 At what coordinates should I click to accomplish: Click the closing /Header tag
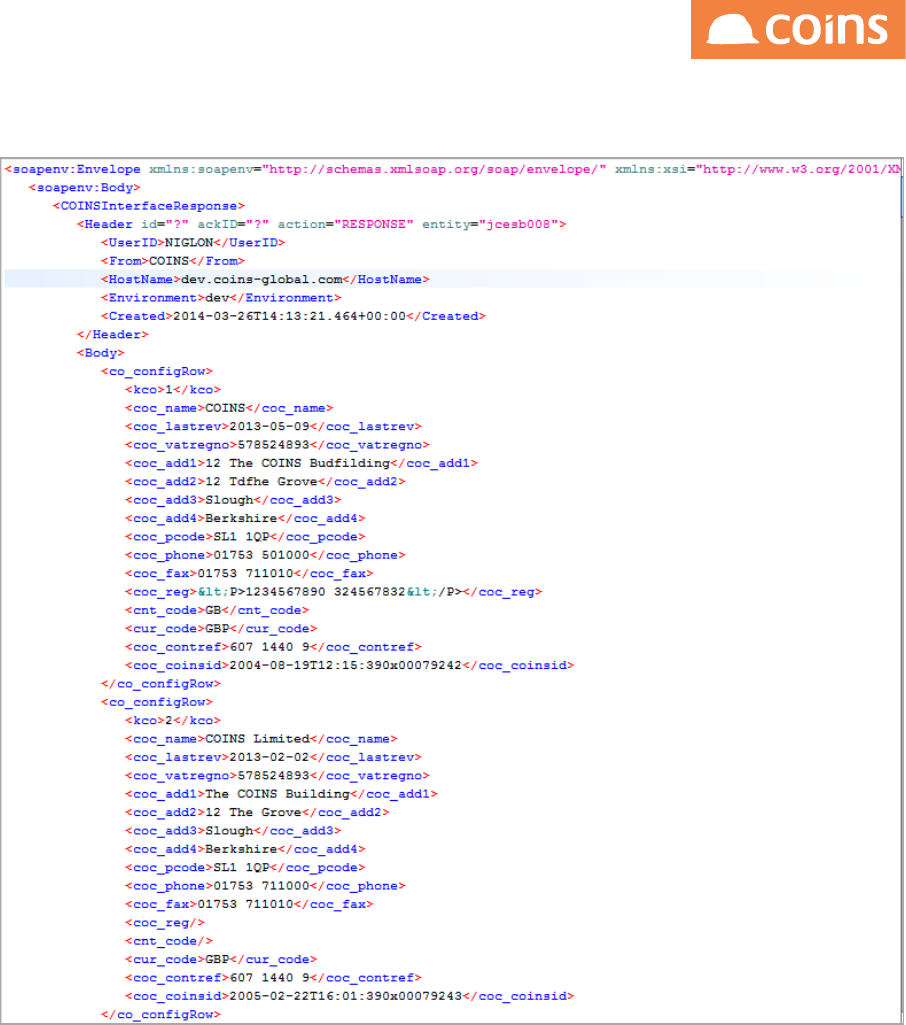click(112, 334)
